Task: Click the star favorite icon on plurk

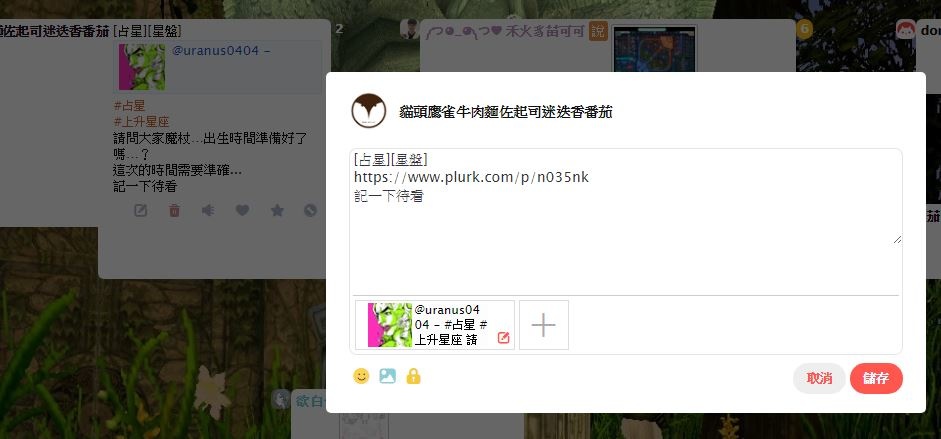Action: [277, 211]
